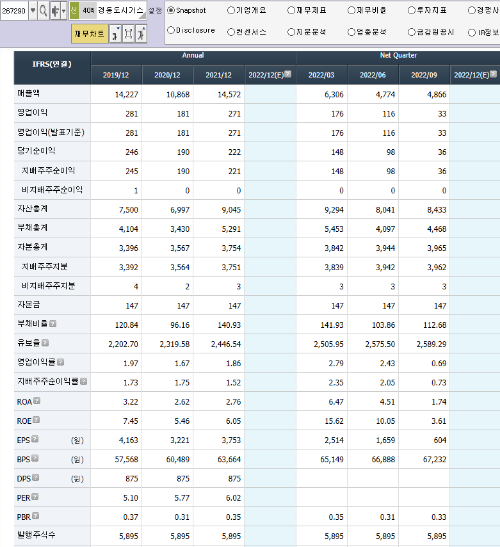Click the magnifier stock search icon
500x547 pixels.
coord(43,11)
